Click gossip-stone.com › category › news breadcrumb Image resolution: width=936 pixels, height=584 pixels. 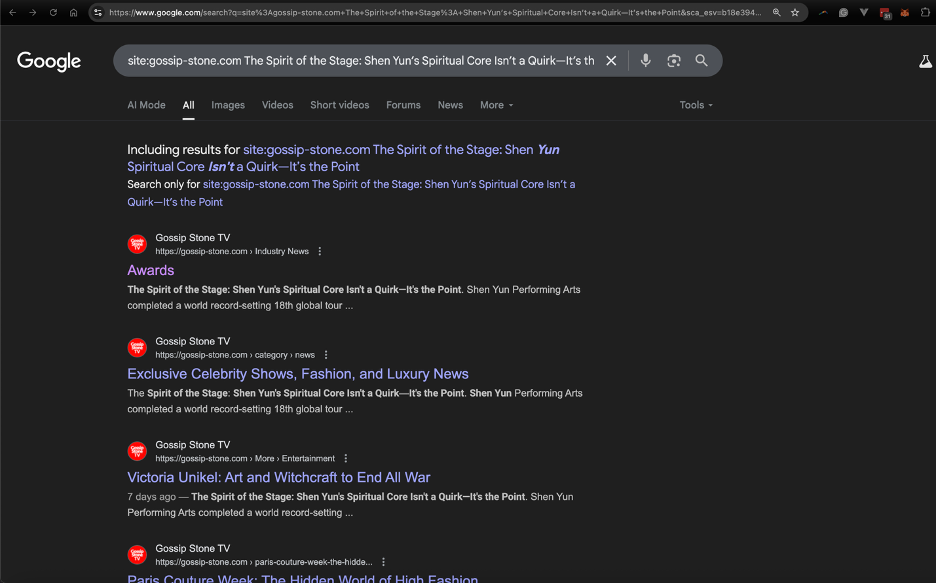tap(235, 355)
